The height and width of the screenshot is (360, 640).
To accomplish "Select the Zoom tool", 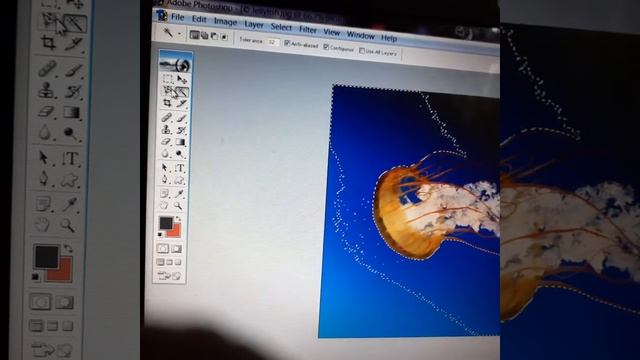I will click(178, 205).
